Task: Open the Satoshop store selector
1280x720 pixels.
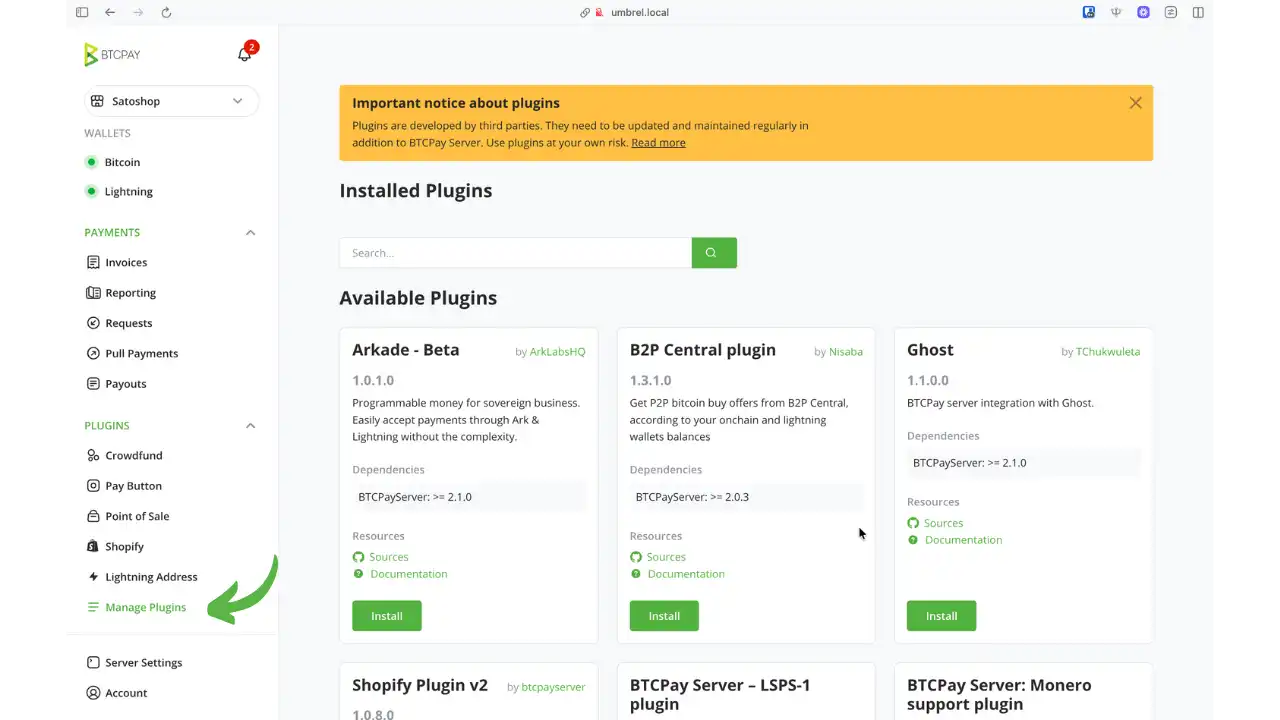Action: 170,101
